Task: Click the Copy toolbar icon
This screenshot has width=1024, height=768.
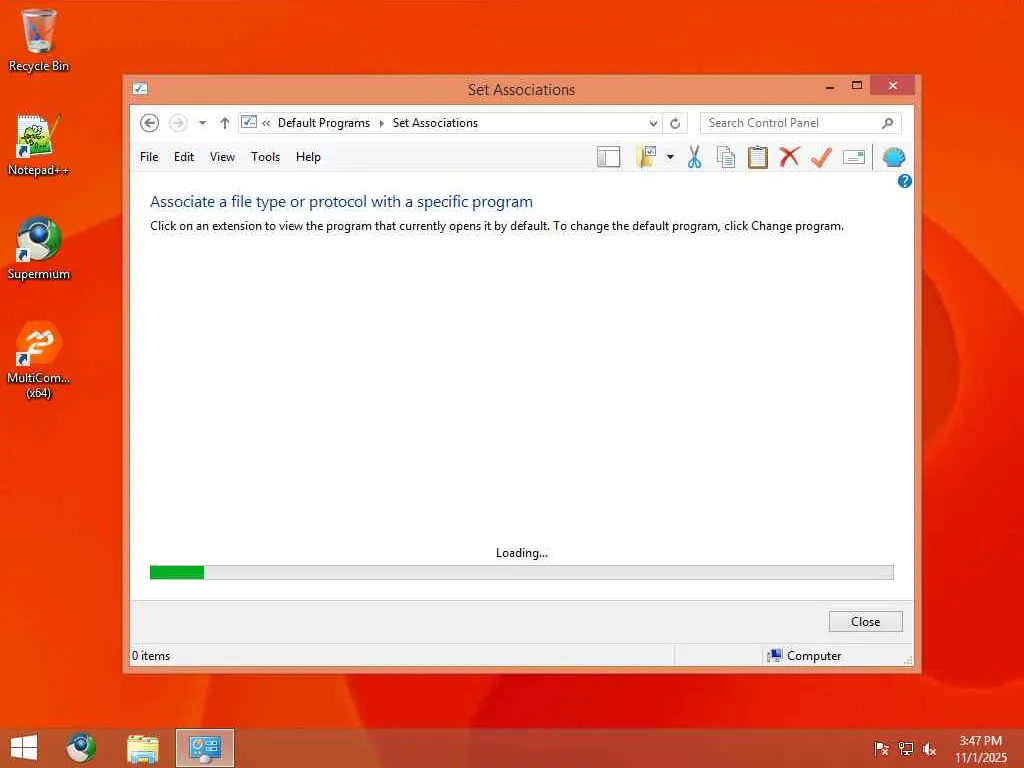Action: coord(726,157)
